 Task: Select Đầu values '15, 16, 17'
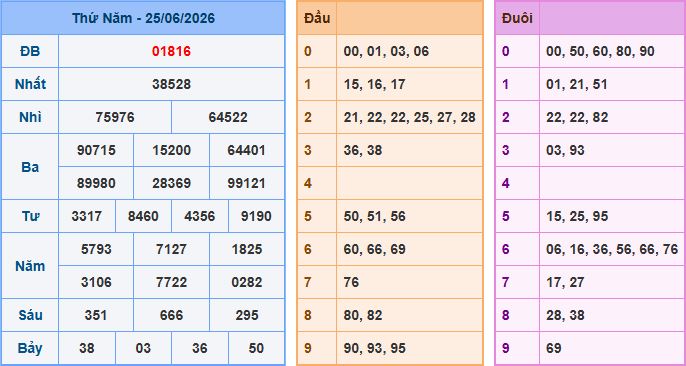point(374,84)
